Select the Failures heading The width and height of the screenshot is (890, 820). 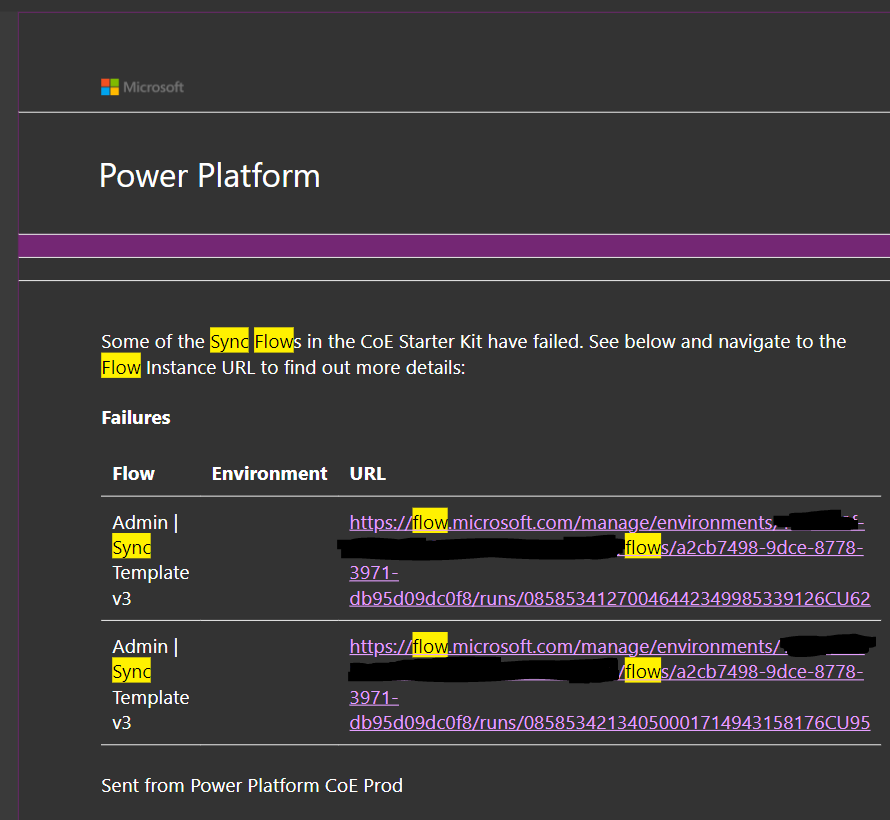[135, 417]
